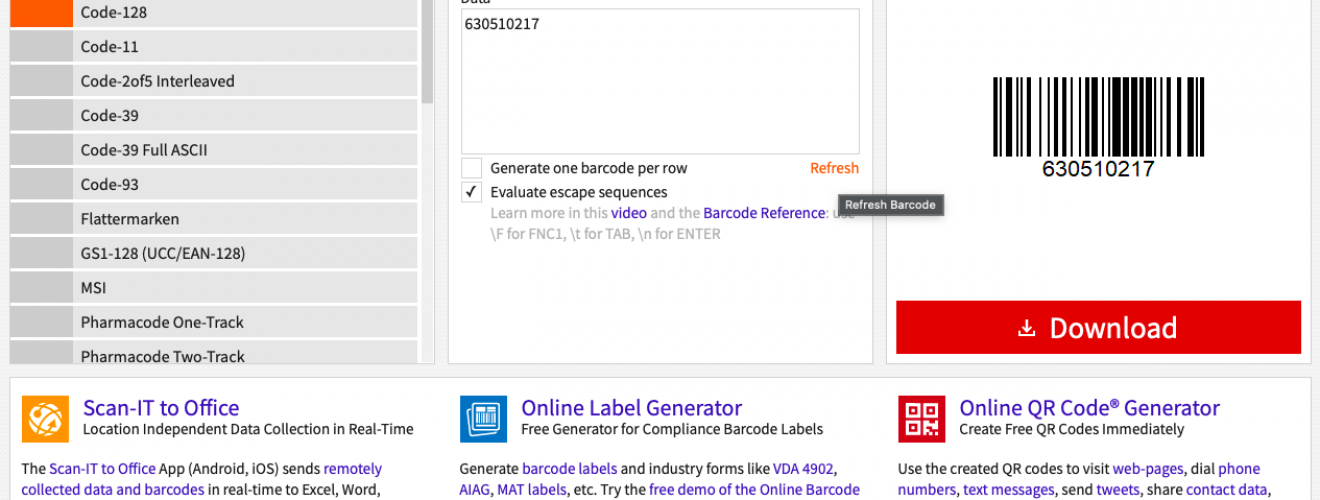Screen dimensions: 1320x500
Task: Open the Online Label Generator heading link
Action: click(x=631, y=408)
